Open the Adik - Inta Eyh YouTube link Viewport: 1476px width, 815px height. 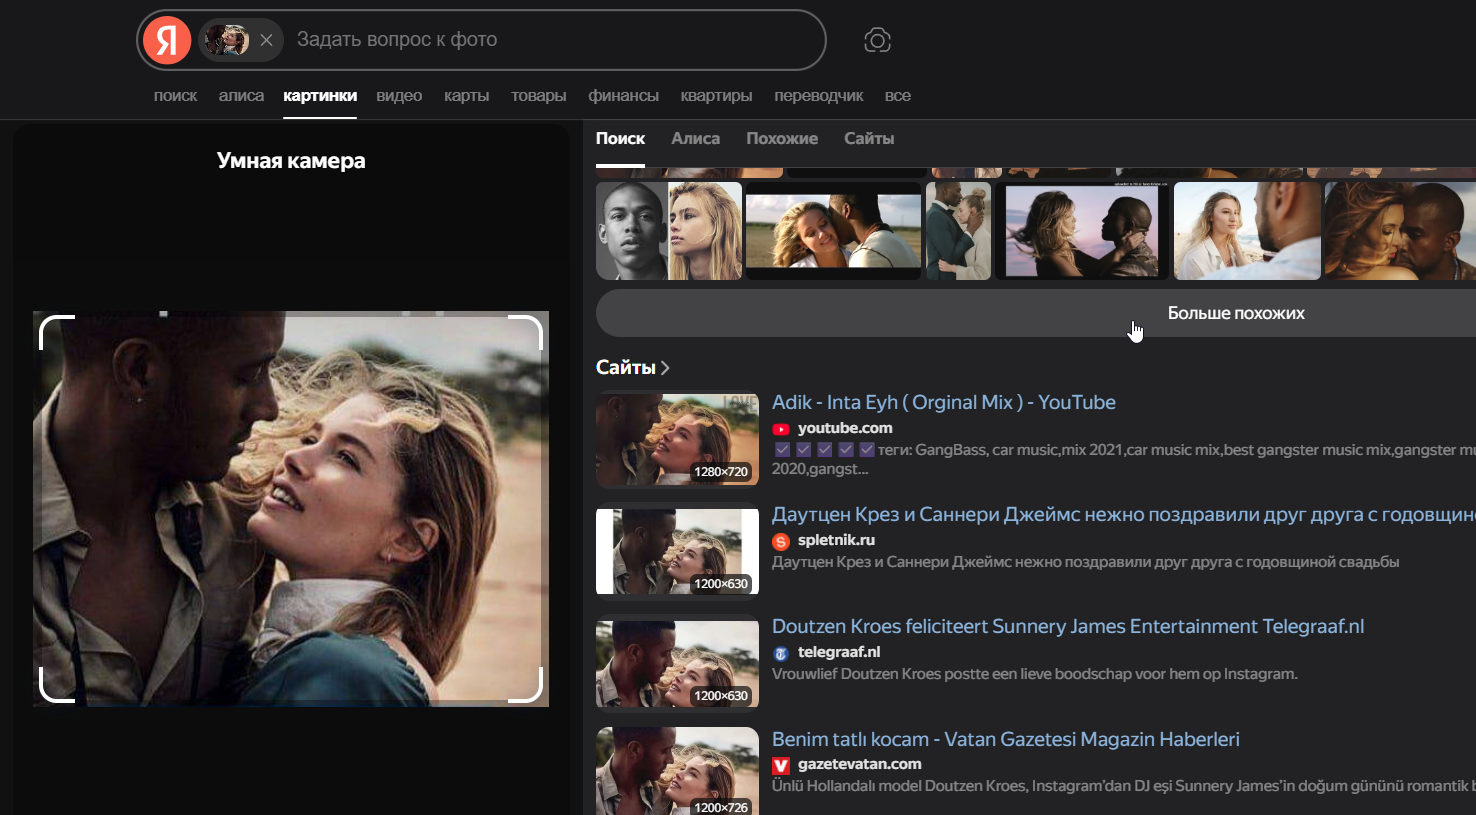click(x=943, y=402)
